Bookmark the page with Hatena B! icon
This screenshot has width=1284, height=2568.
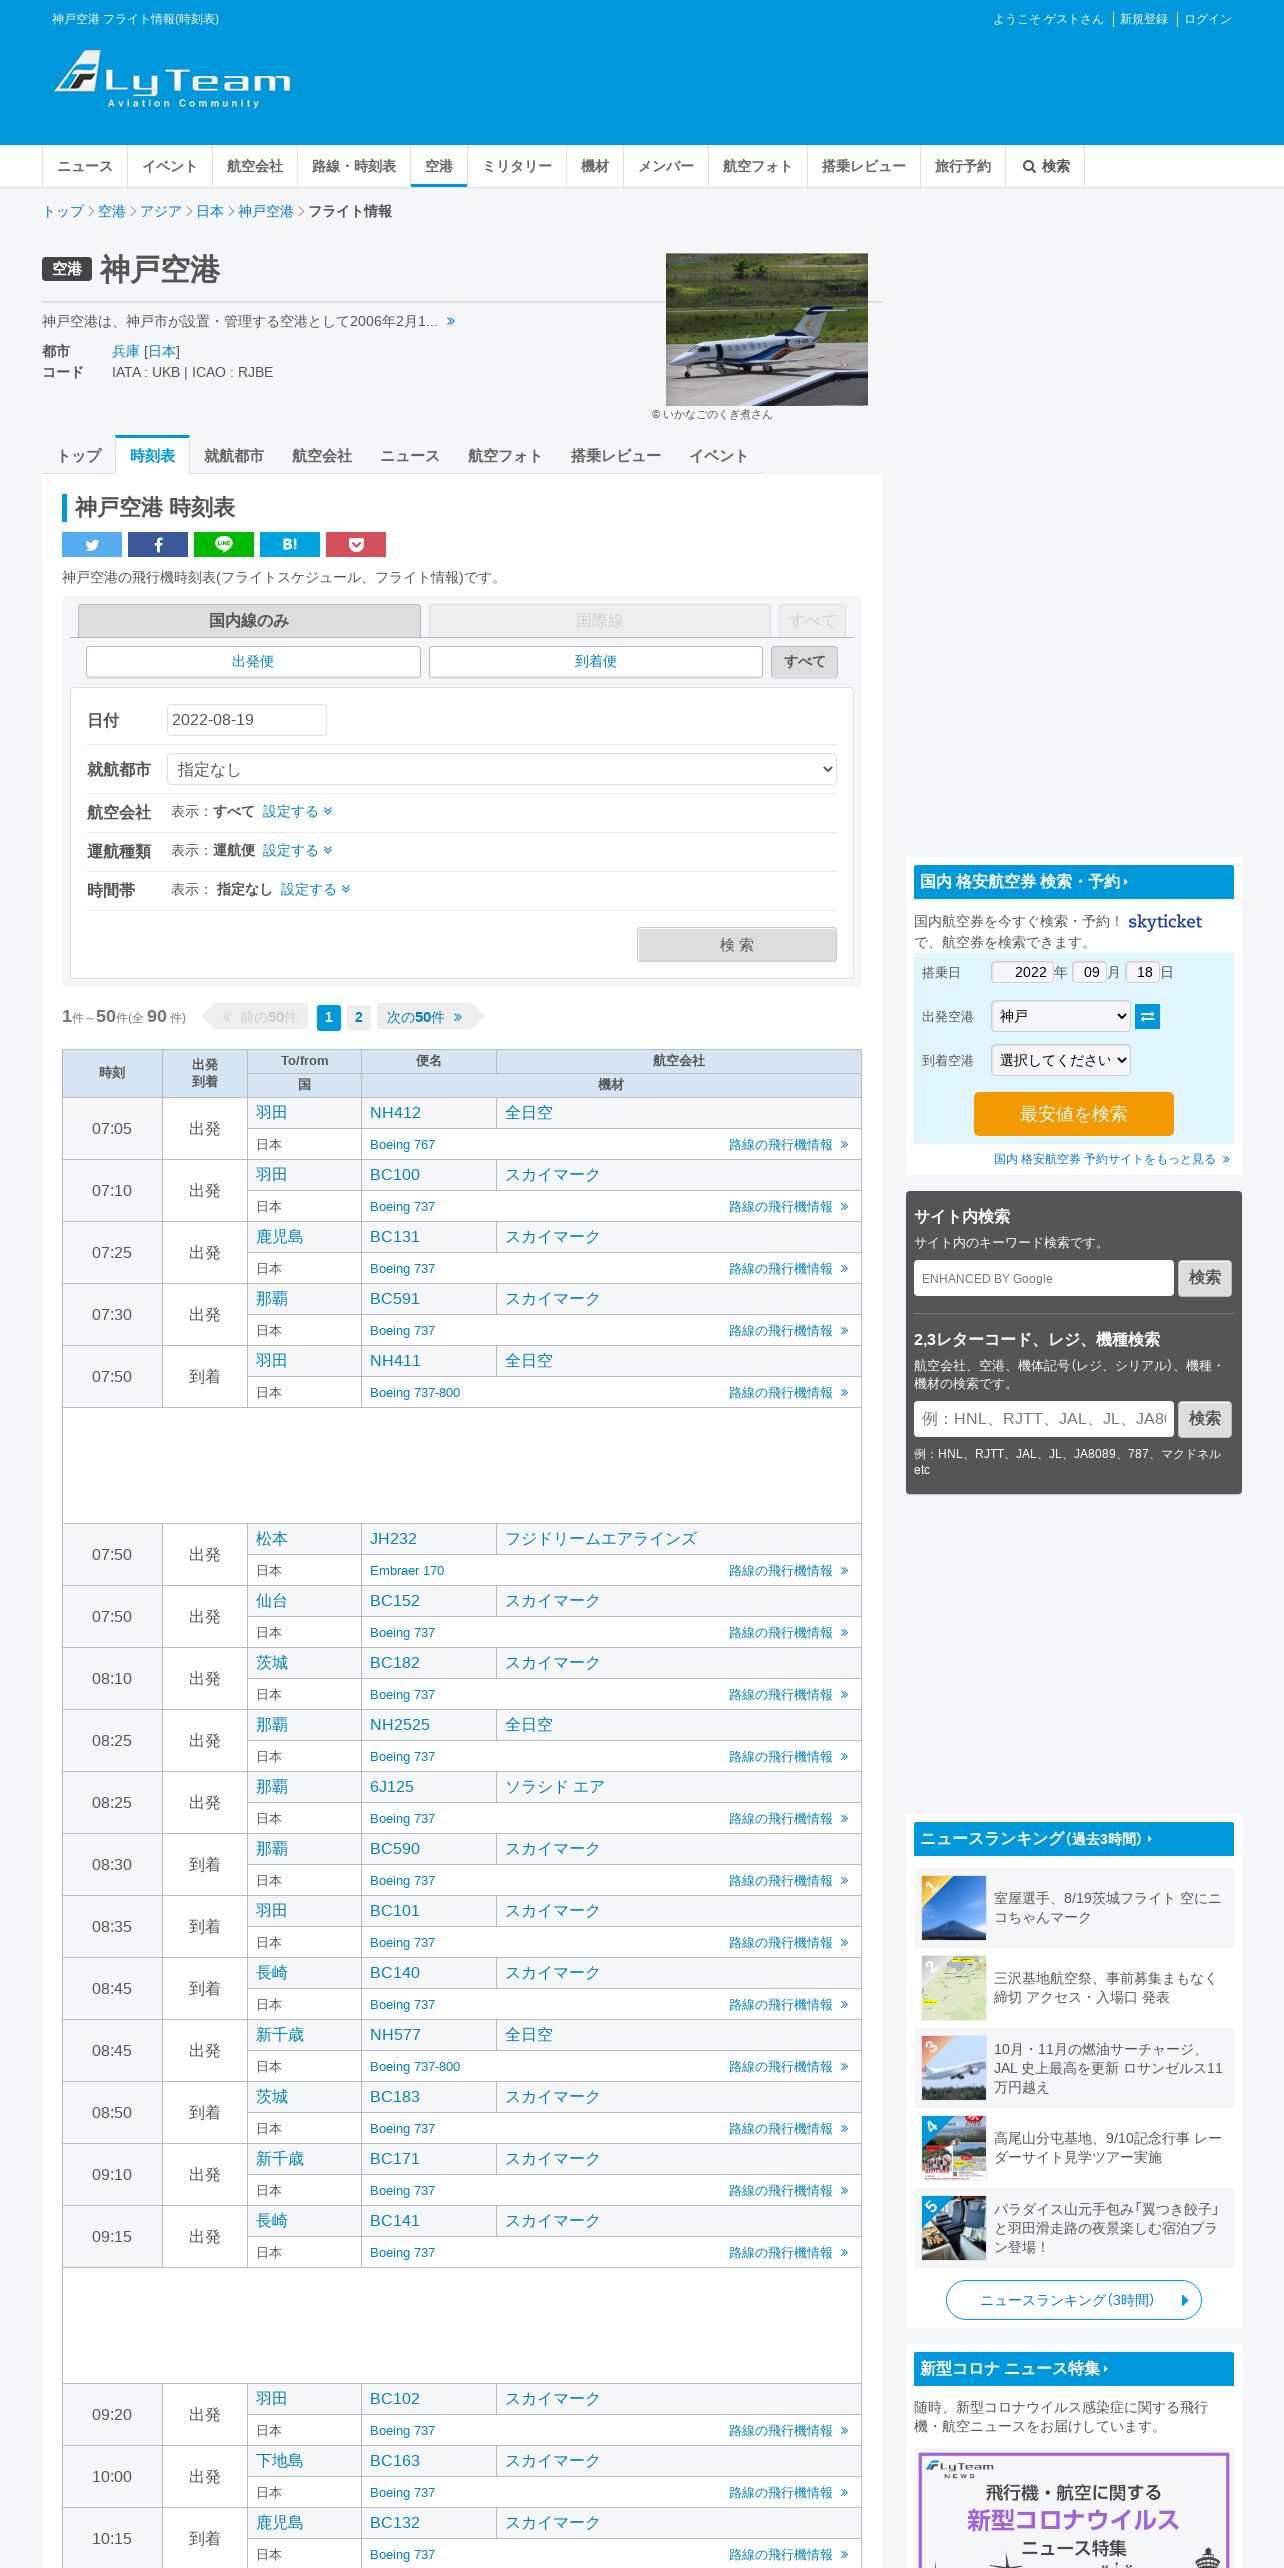[290, 544]
